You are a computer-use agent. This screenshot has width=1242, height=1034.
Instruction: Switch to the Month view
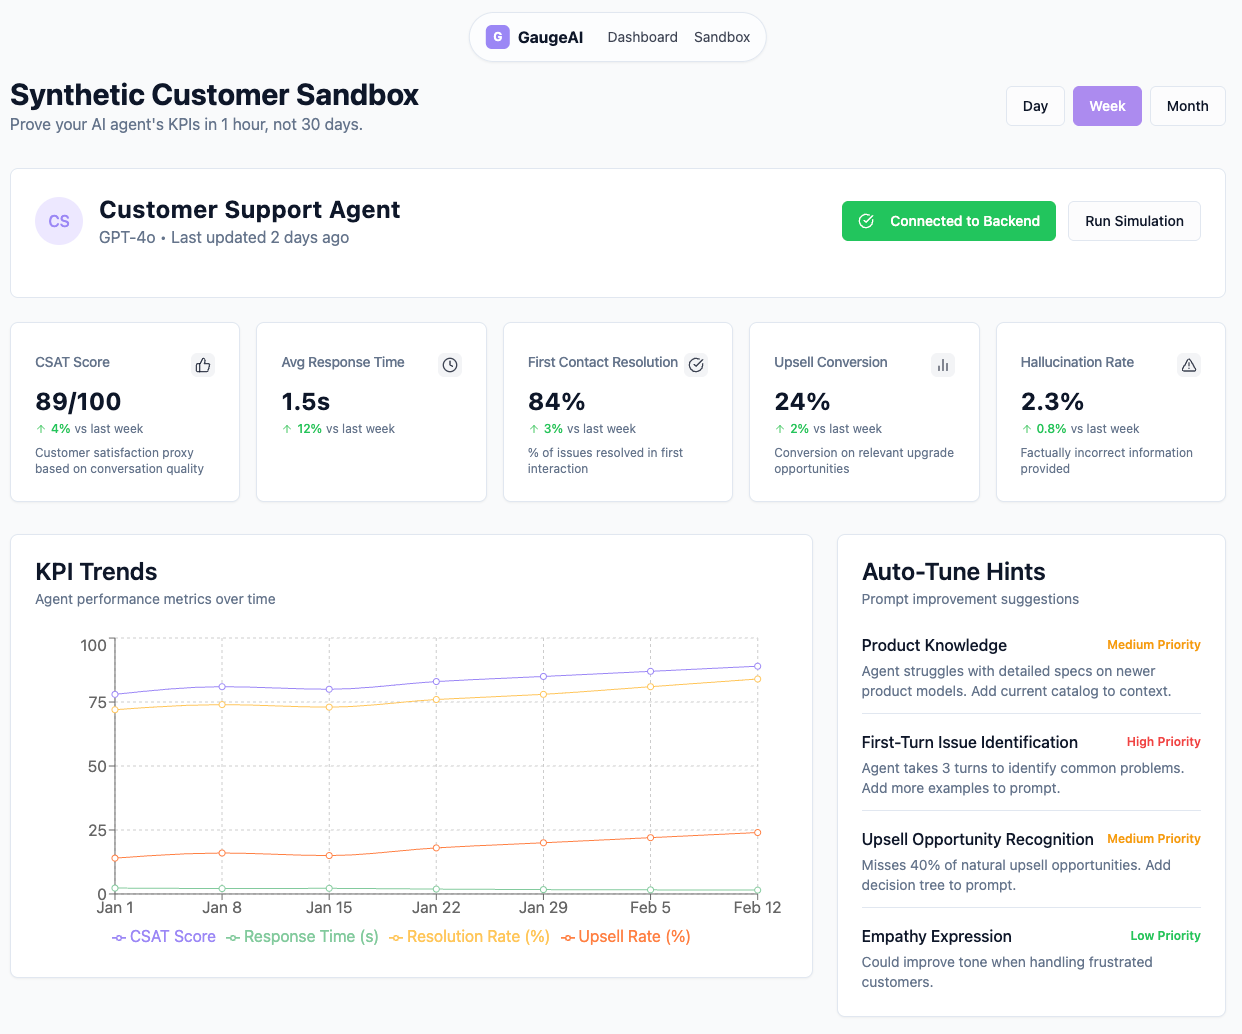[1187, 105]
